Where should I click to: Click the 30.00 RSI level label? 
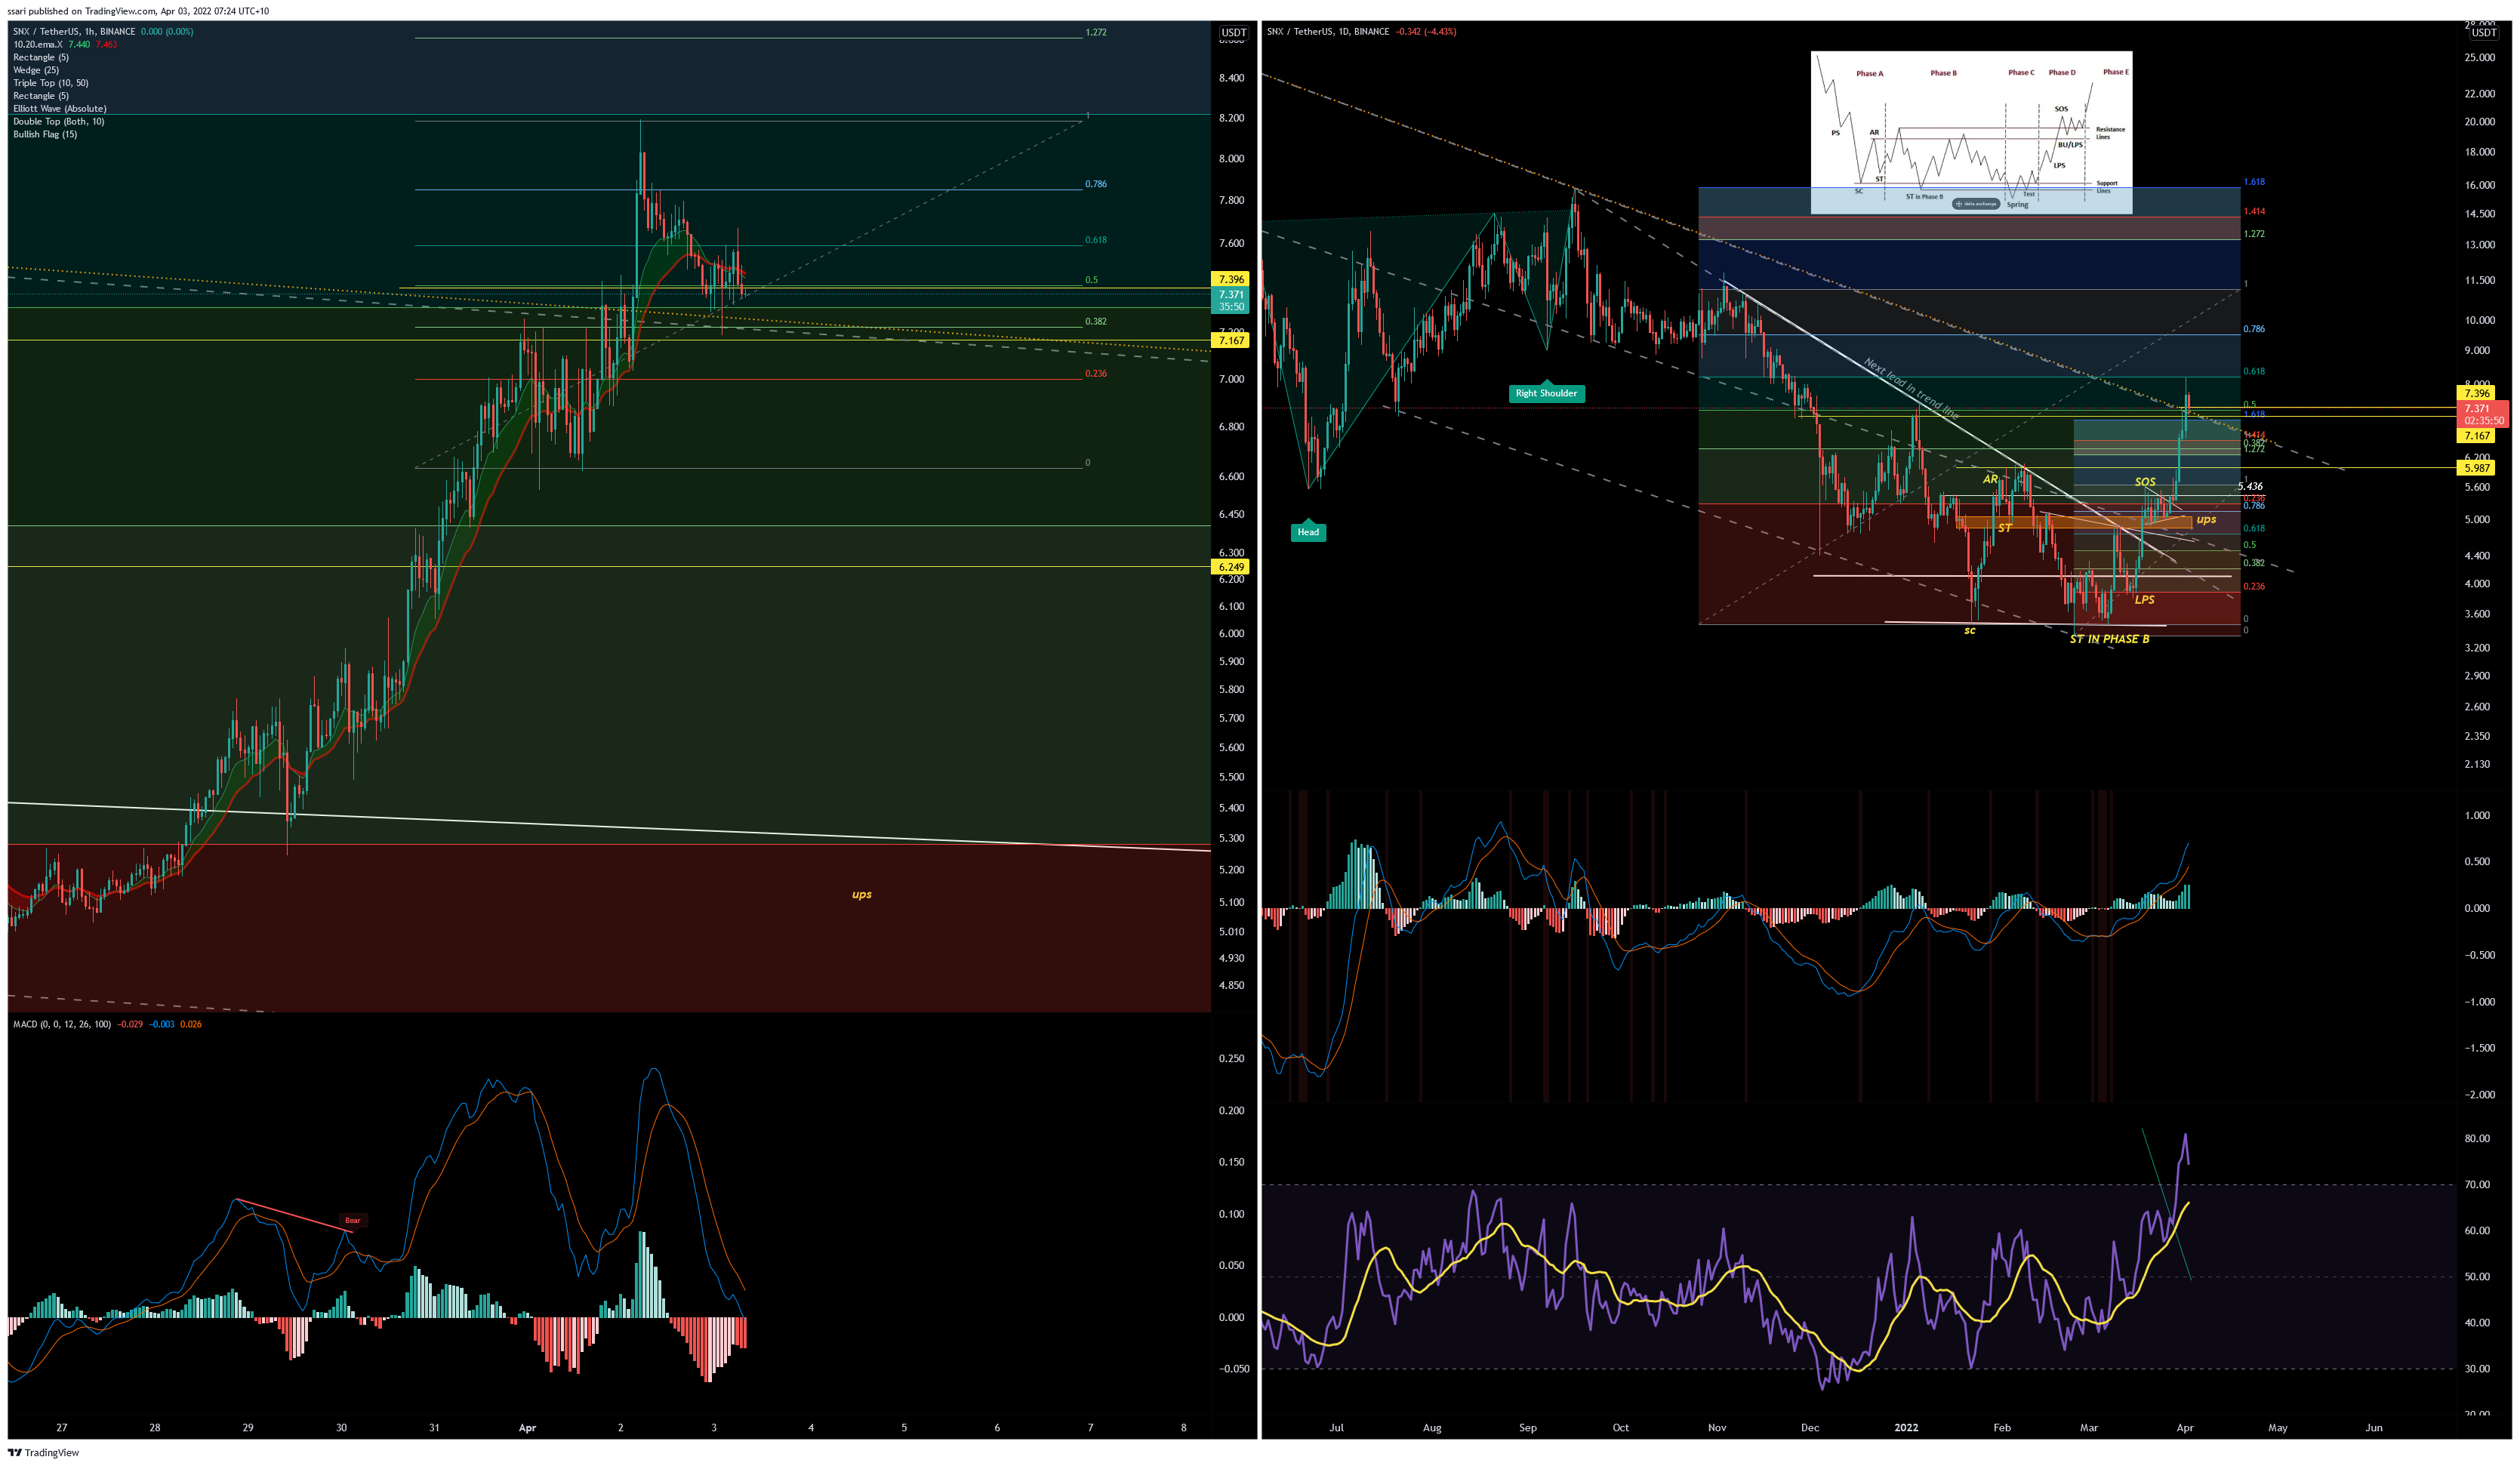tap(2477, 1368)
